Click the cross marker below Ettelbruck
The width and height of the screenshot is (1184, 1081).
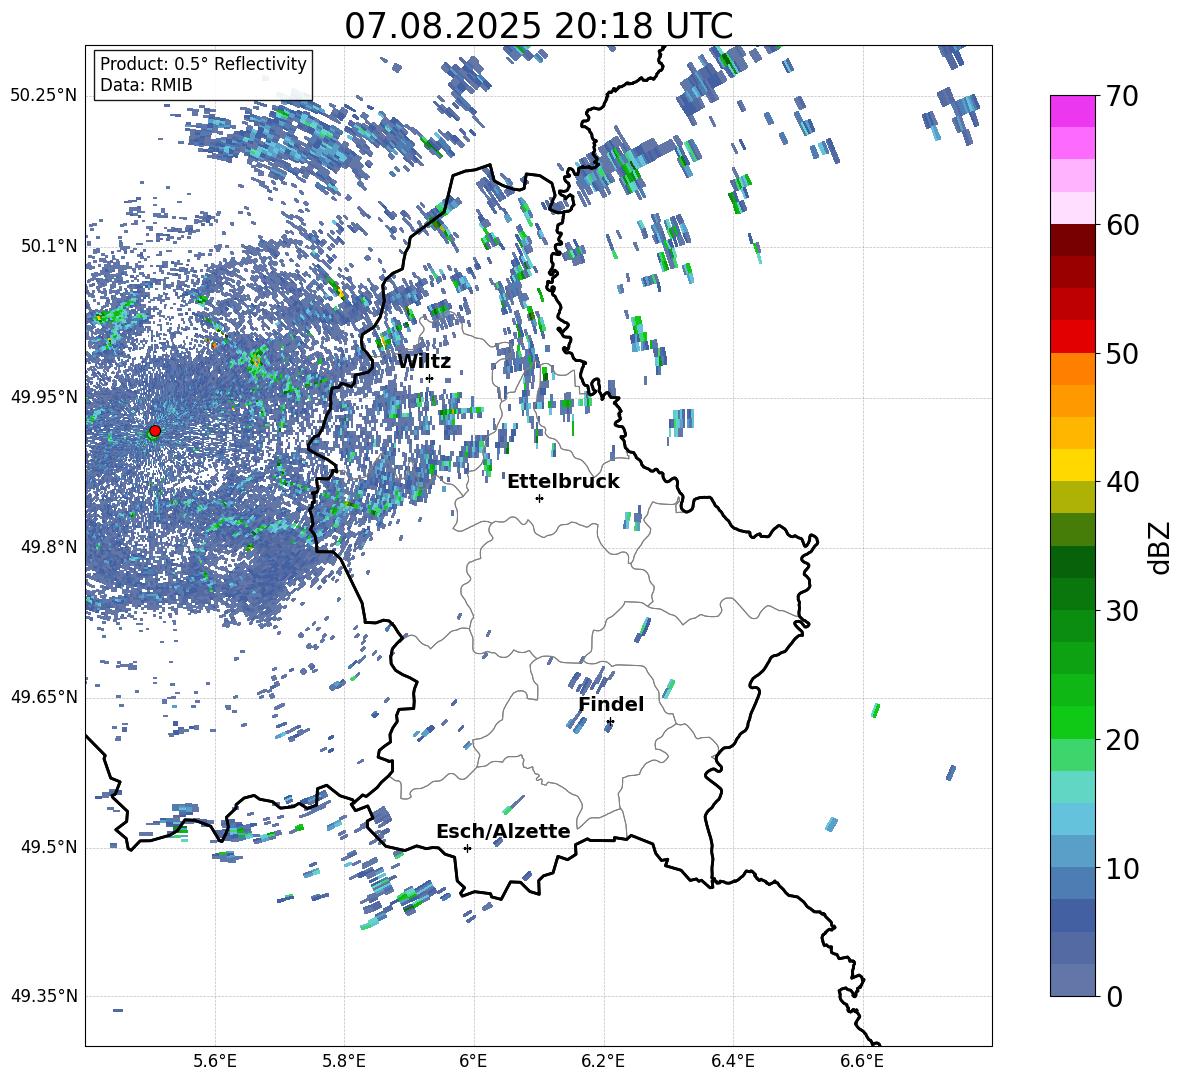(x=539, y=498)
